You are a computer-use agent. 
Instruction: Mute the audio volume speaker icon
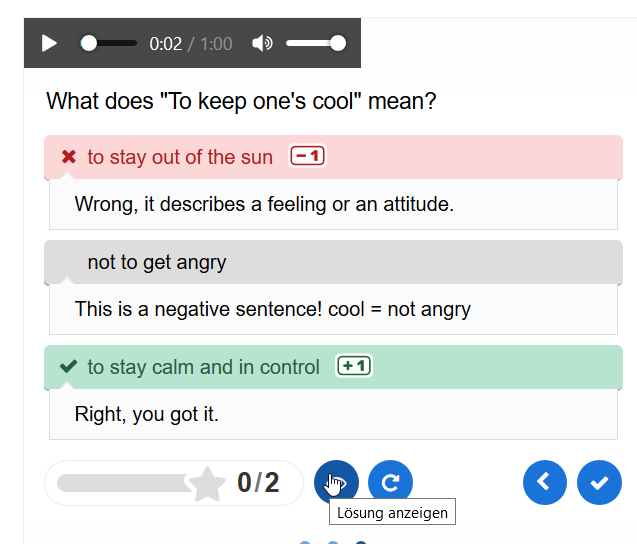[262, 43]
